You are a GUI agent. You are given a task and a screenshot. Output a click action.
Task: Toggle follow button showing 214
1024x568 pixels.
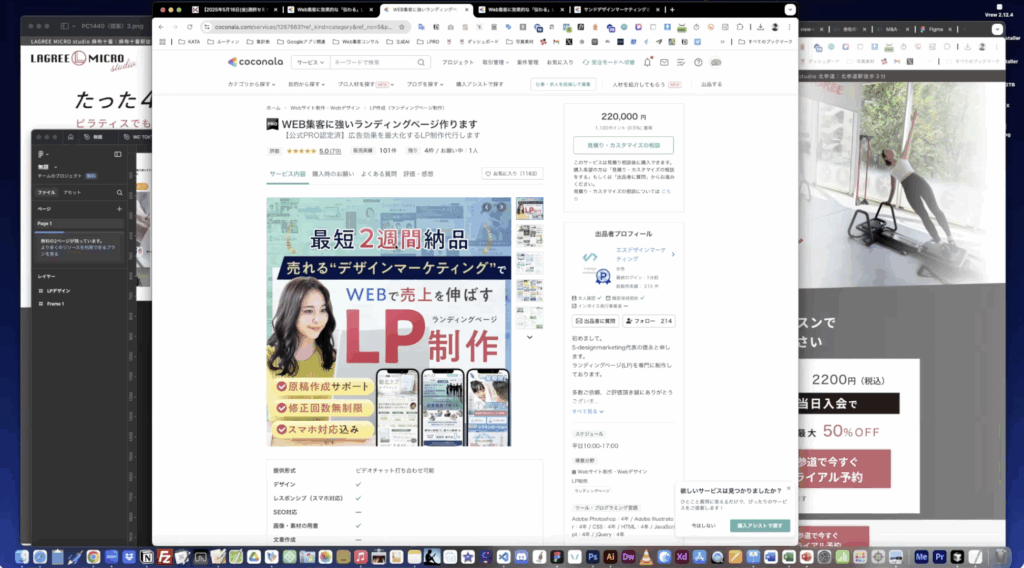coord(648,321)
